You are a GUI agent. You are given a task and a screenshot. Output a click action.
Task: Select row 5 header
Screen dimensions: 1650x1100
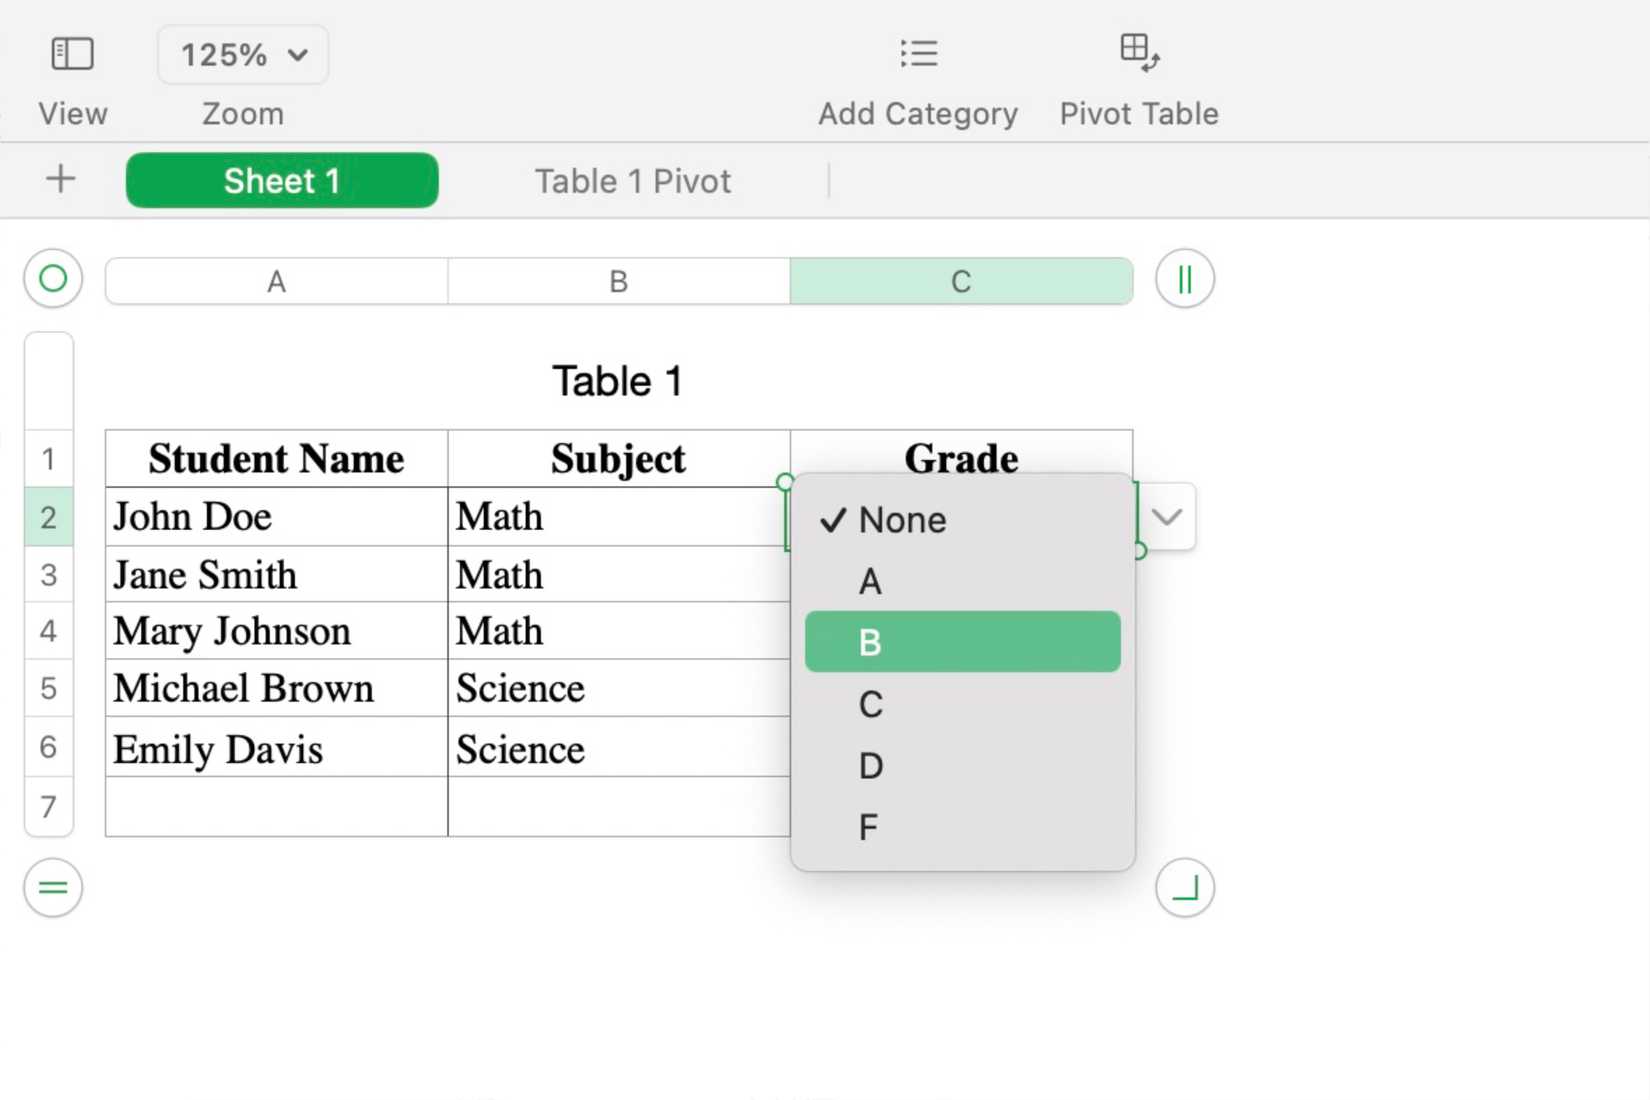click(x=48, y=689)
